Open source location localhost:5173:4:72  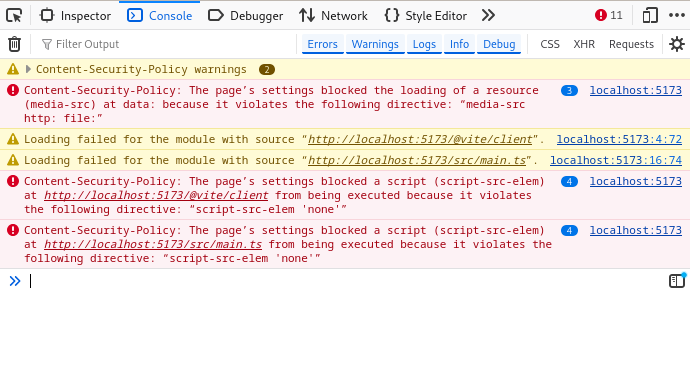[619, 139]
